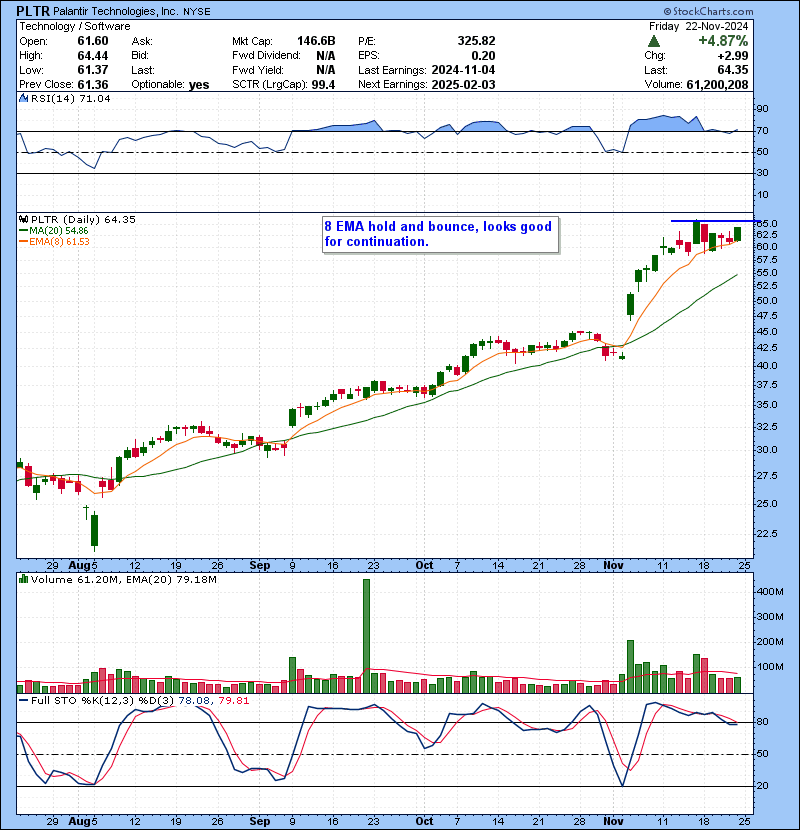Click the Next Earnings date 2025-02-03
Image resolution: width=800 pixels, height=830 pixels.
tap(463, 85)
